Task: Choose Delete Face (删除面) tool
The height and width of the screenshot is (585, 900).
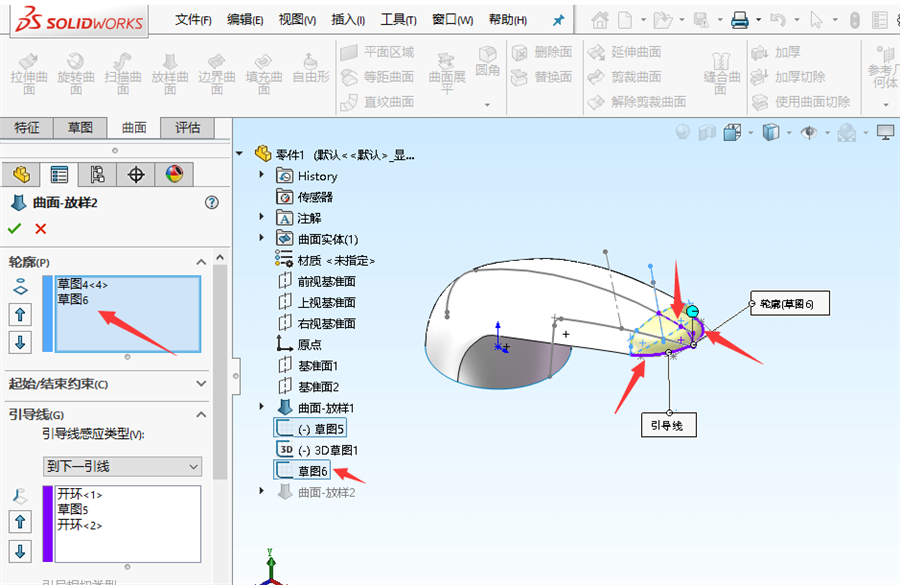Action: 542,52
